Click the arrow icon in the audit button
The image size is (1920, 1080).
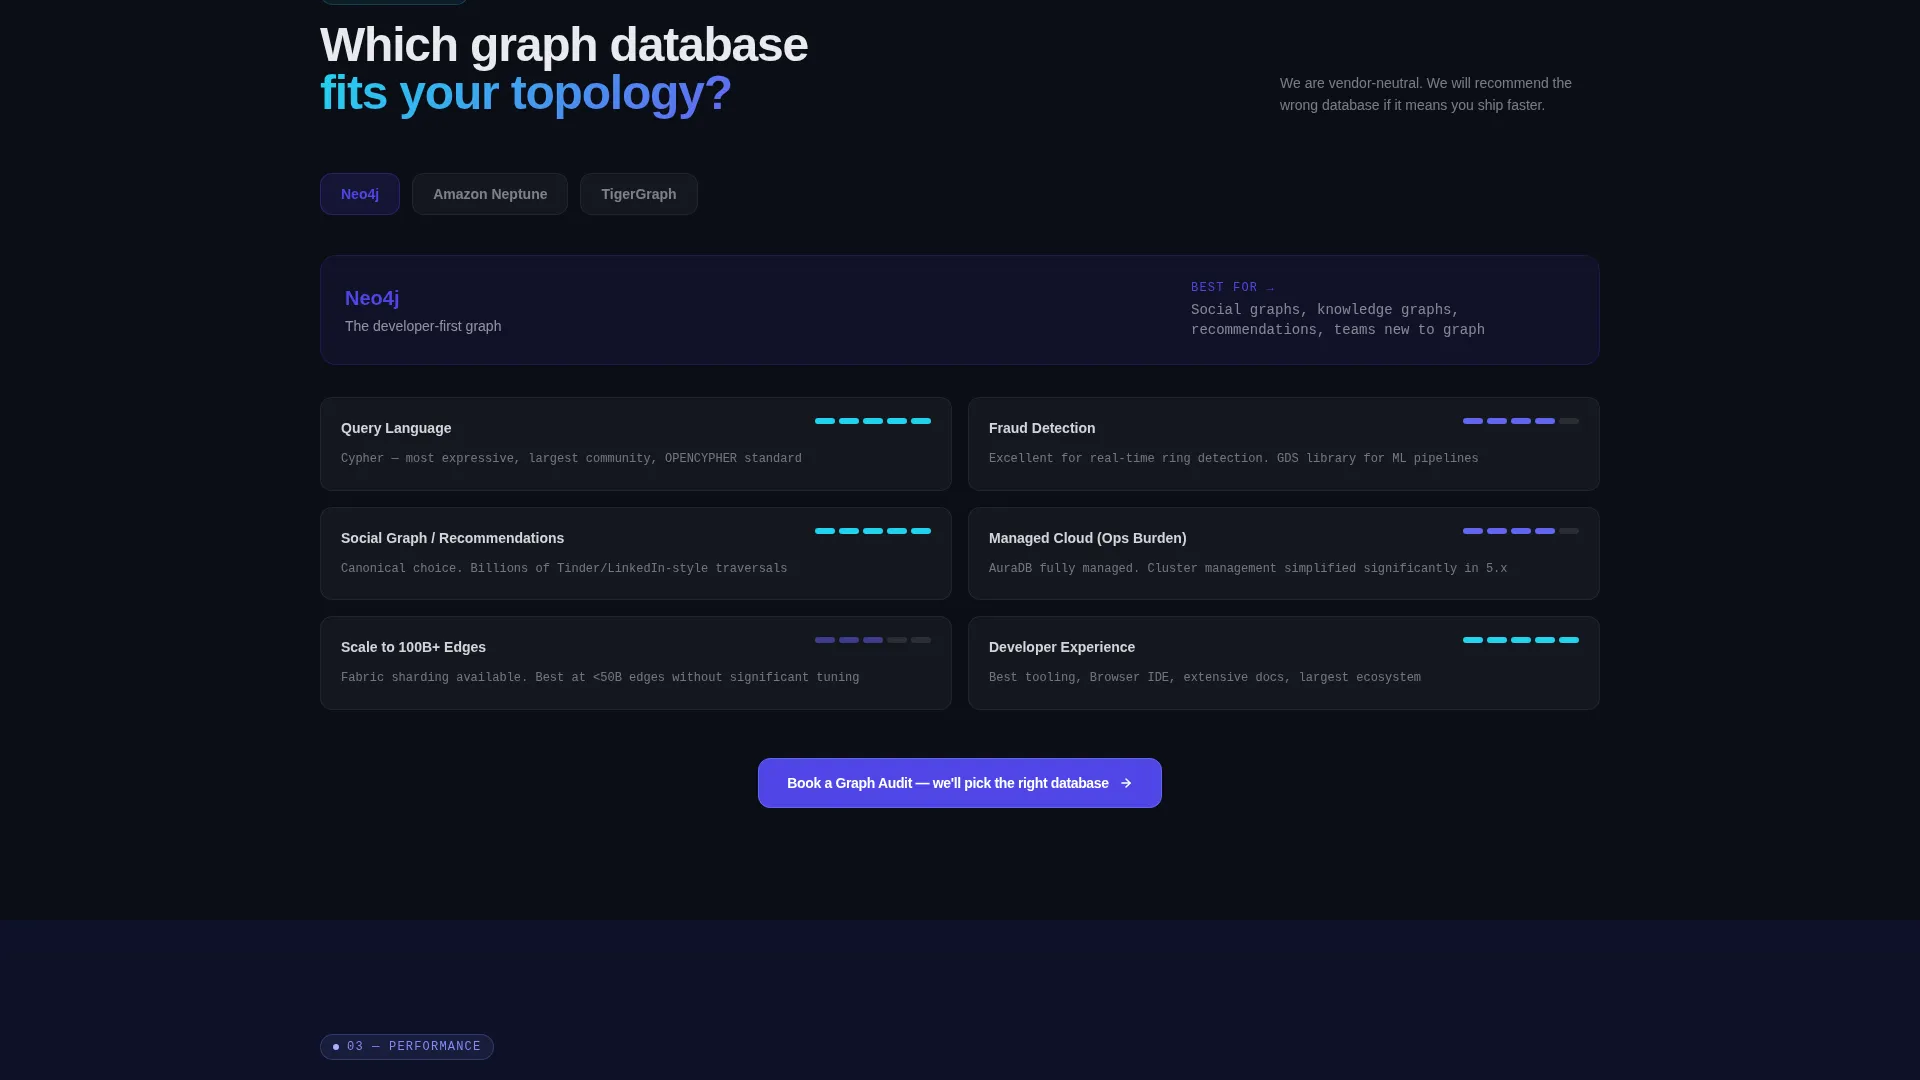(1126, 783)
